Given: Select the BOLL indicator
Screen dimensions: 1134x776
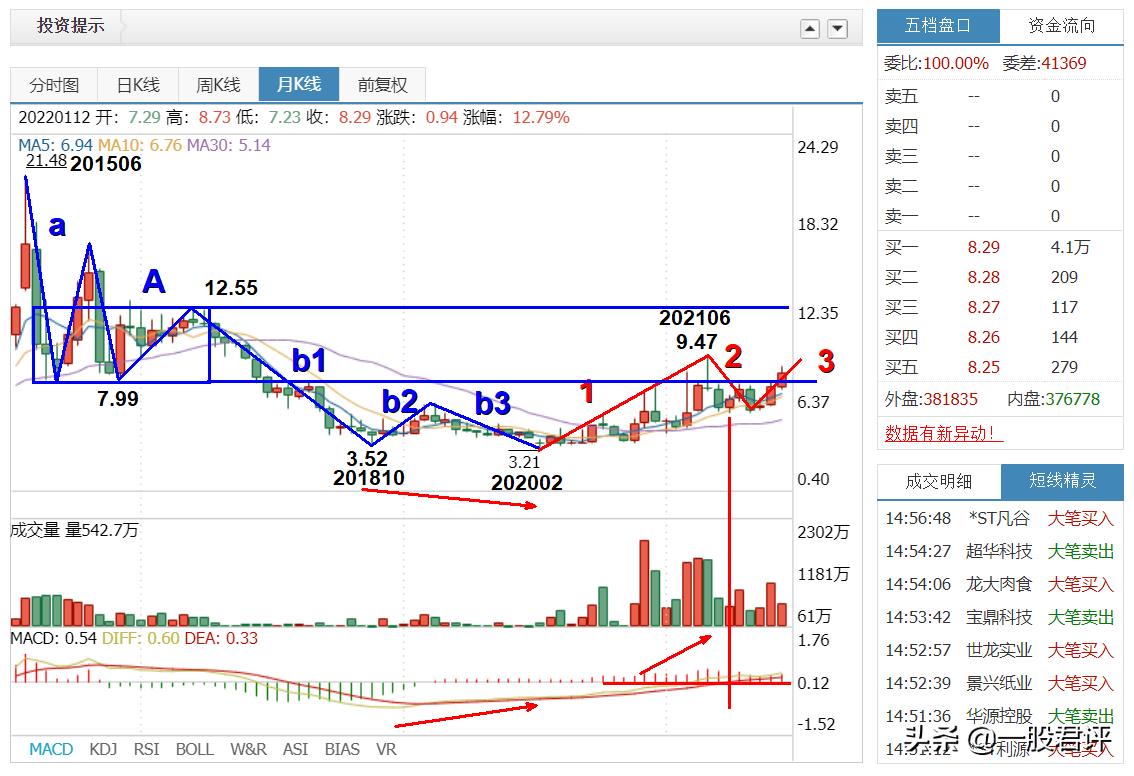Looking at the screenshot, I should click(195, 749).
